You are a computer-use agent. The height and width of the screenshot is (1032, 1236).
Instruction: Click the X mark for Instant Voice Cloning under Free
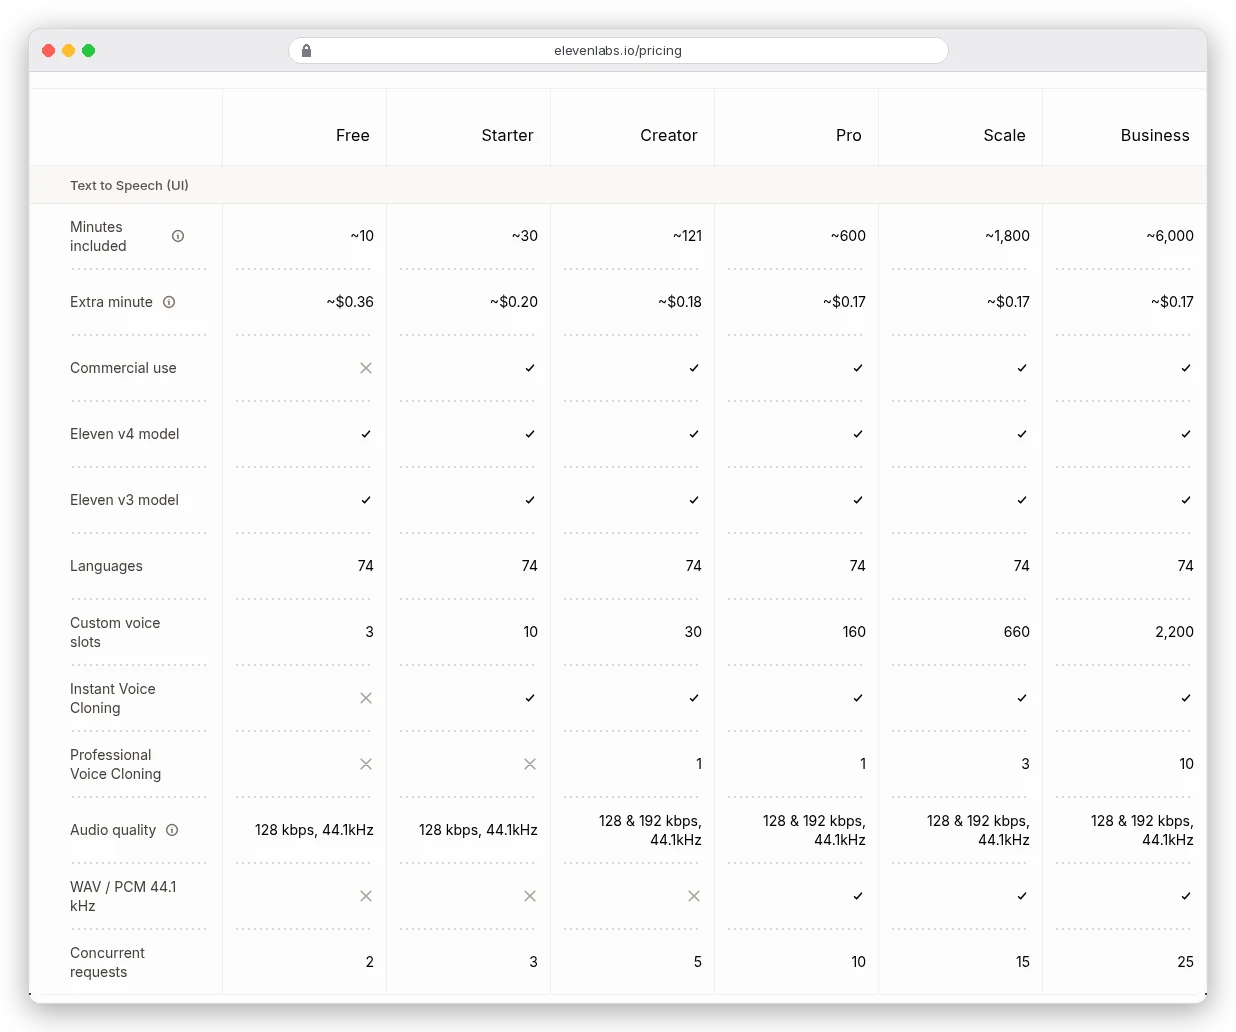(366, 698)
